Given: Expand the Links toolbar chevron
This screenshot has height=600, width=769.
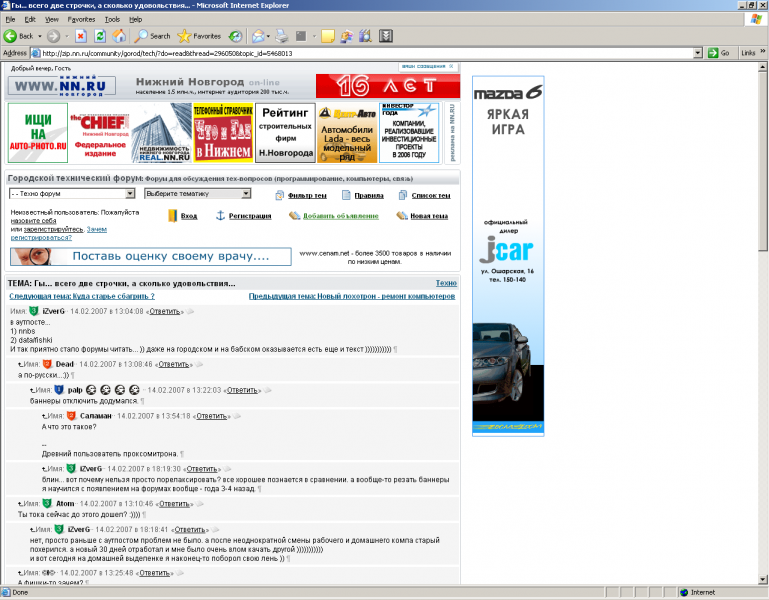Looking at the screenshot, I should (x=763, y=52).
